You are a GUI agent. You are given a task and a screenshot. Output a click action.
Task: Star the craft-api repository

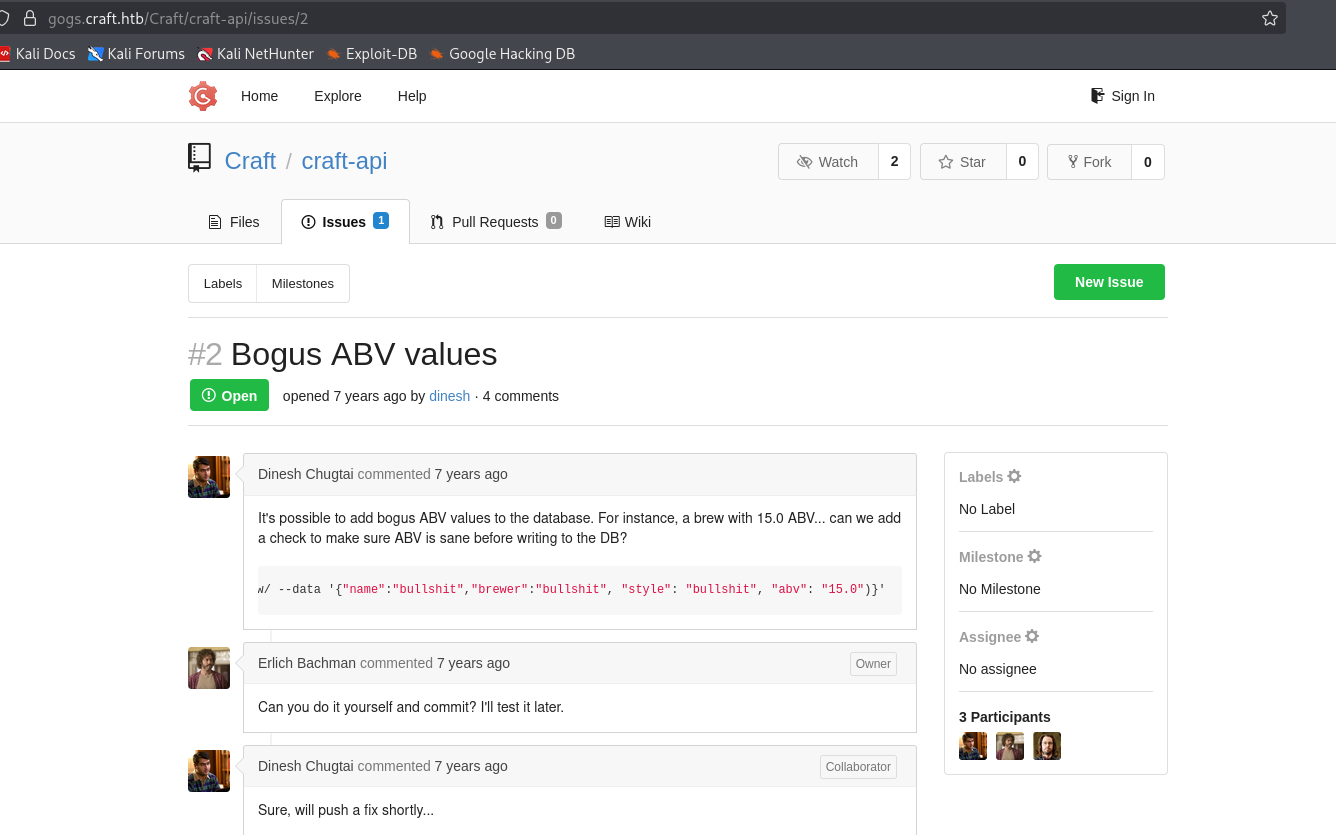point(963,162)
